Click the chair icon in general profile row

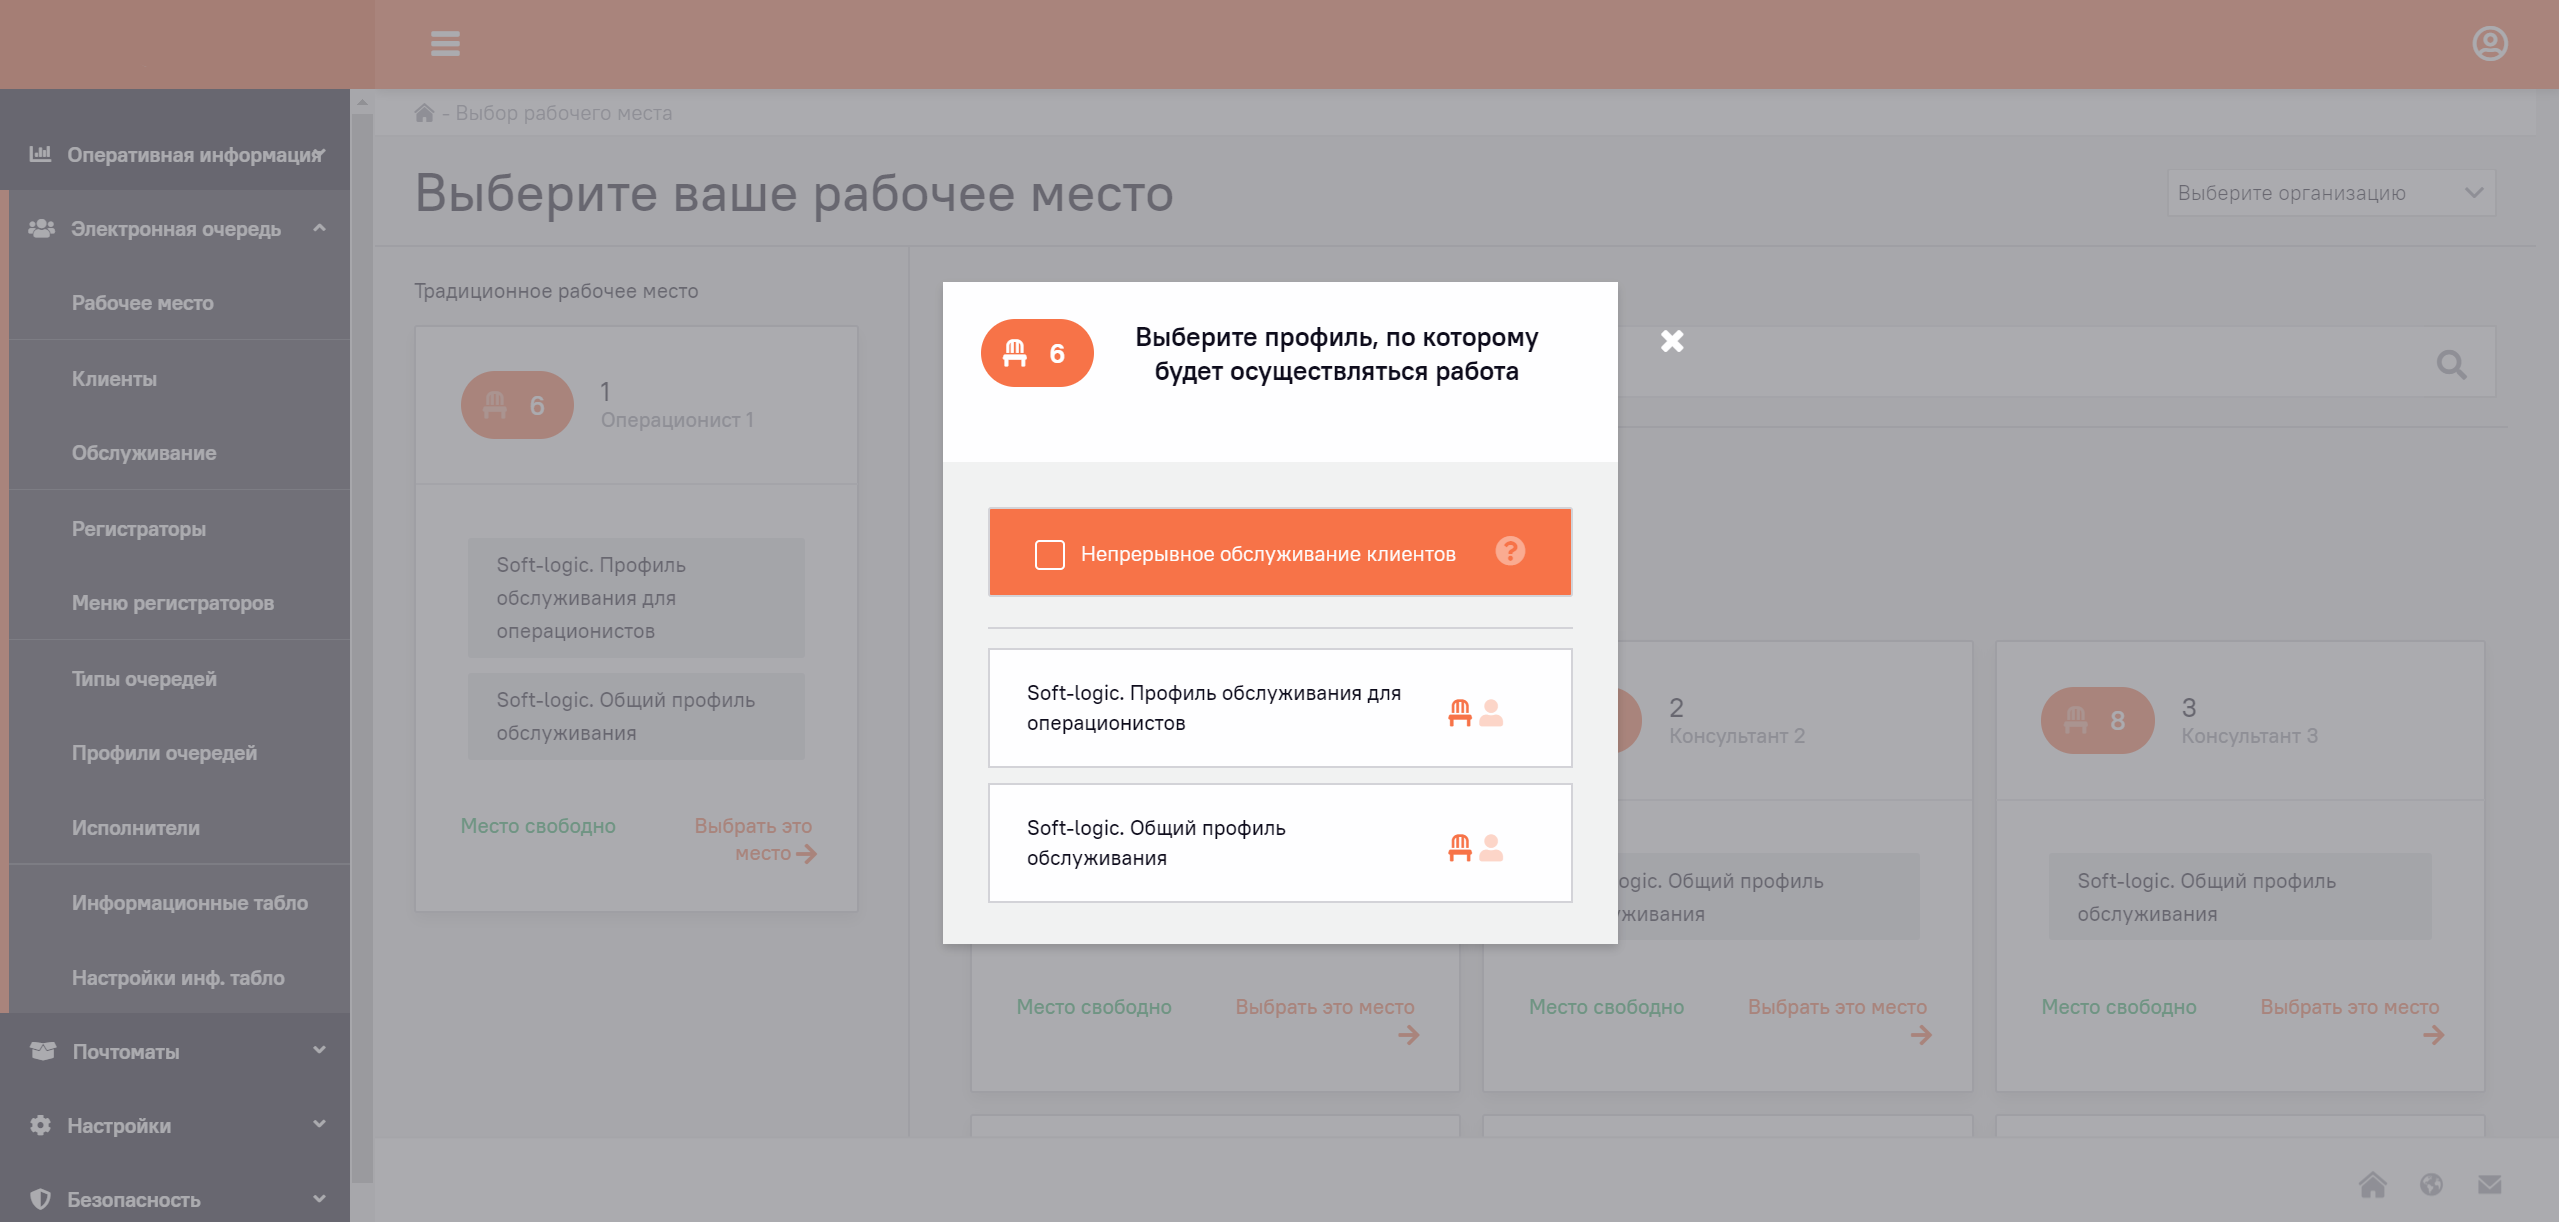click(1460, 848)
